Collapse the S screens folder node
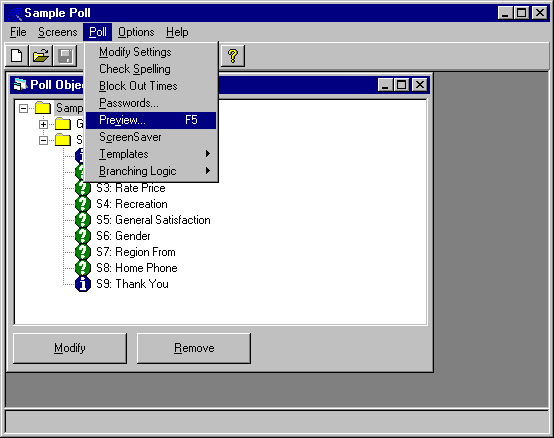The width and height of the screenshot is (554, 438). 43,140
